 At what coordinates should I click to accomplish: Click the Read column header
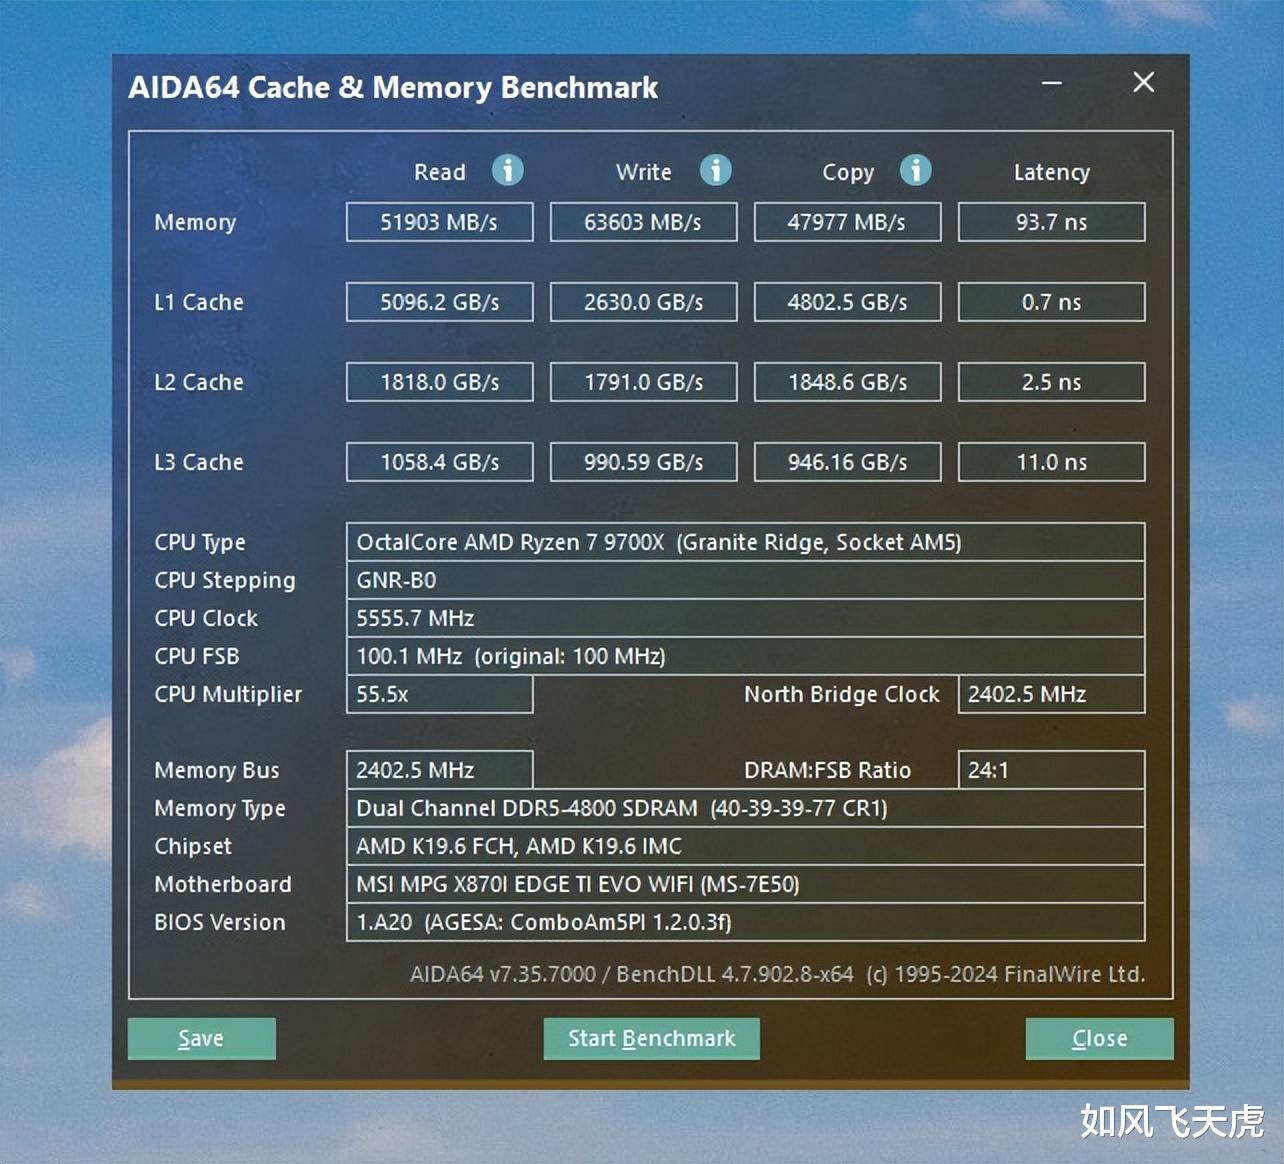[440, 172]
